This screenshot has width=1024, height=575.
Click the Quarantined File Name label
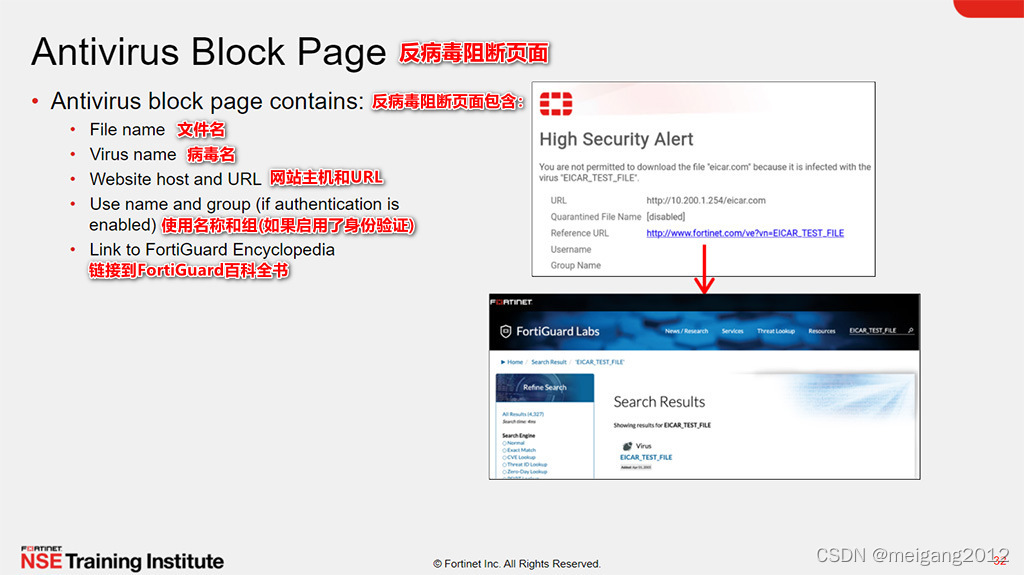596,217
